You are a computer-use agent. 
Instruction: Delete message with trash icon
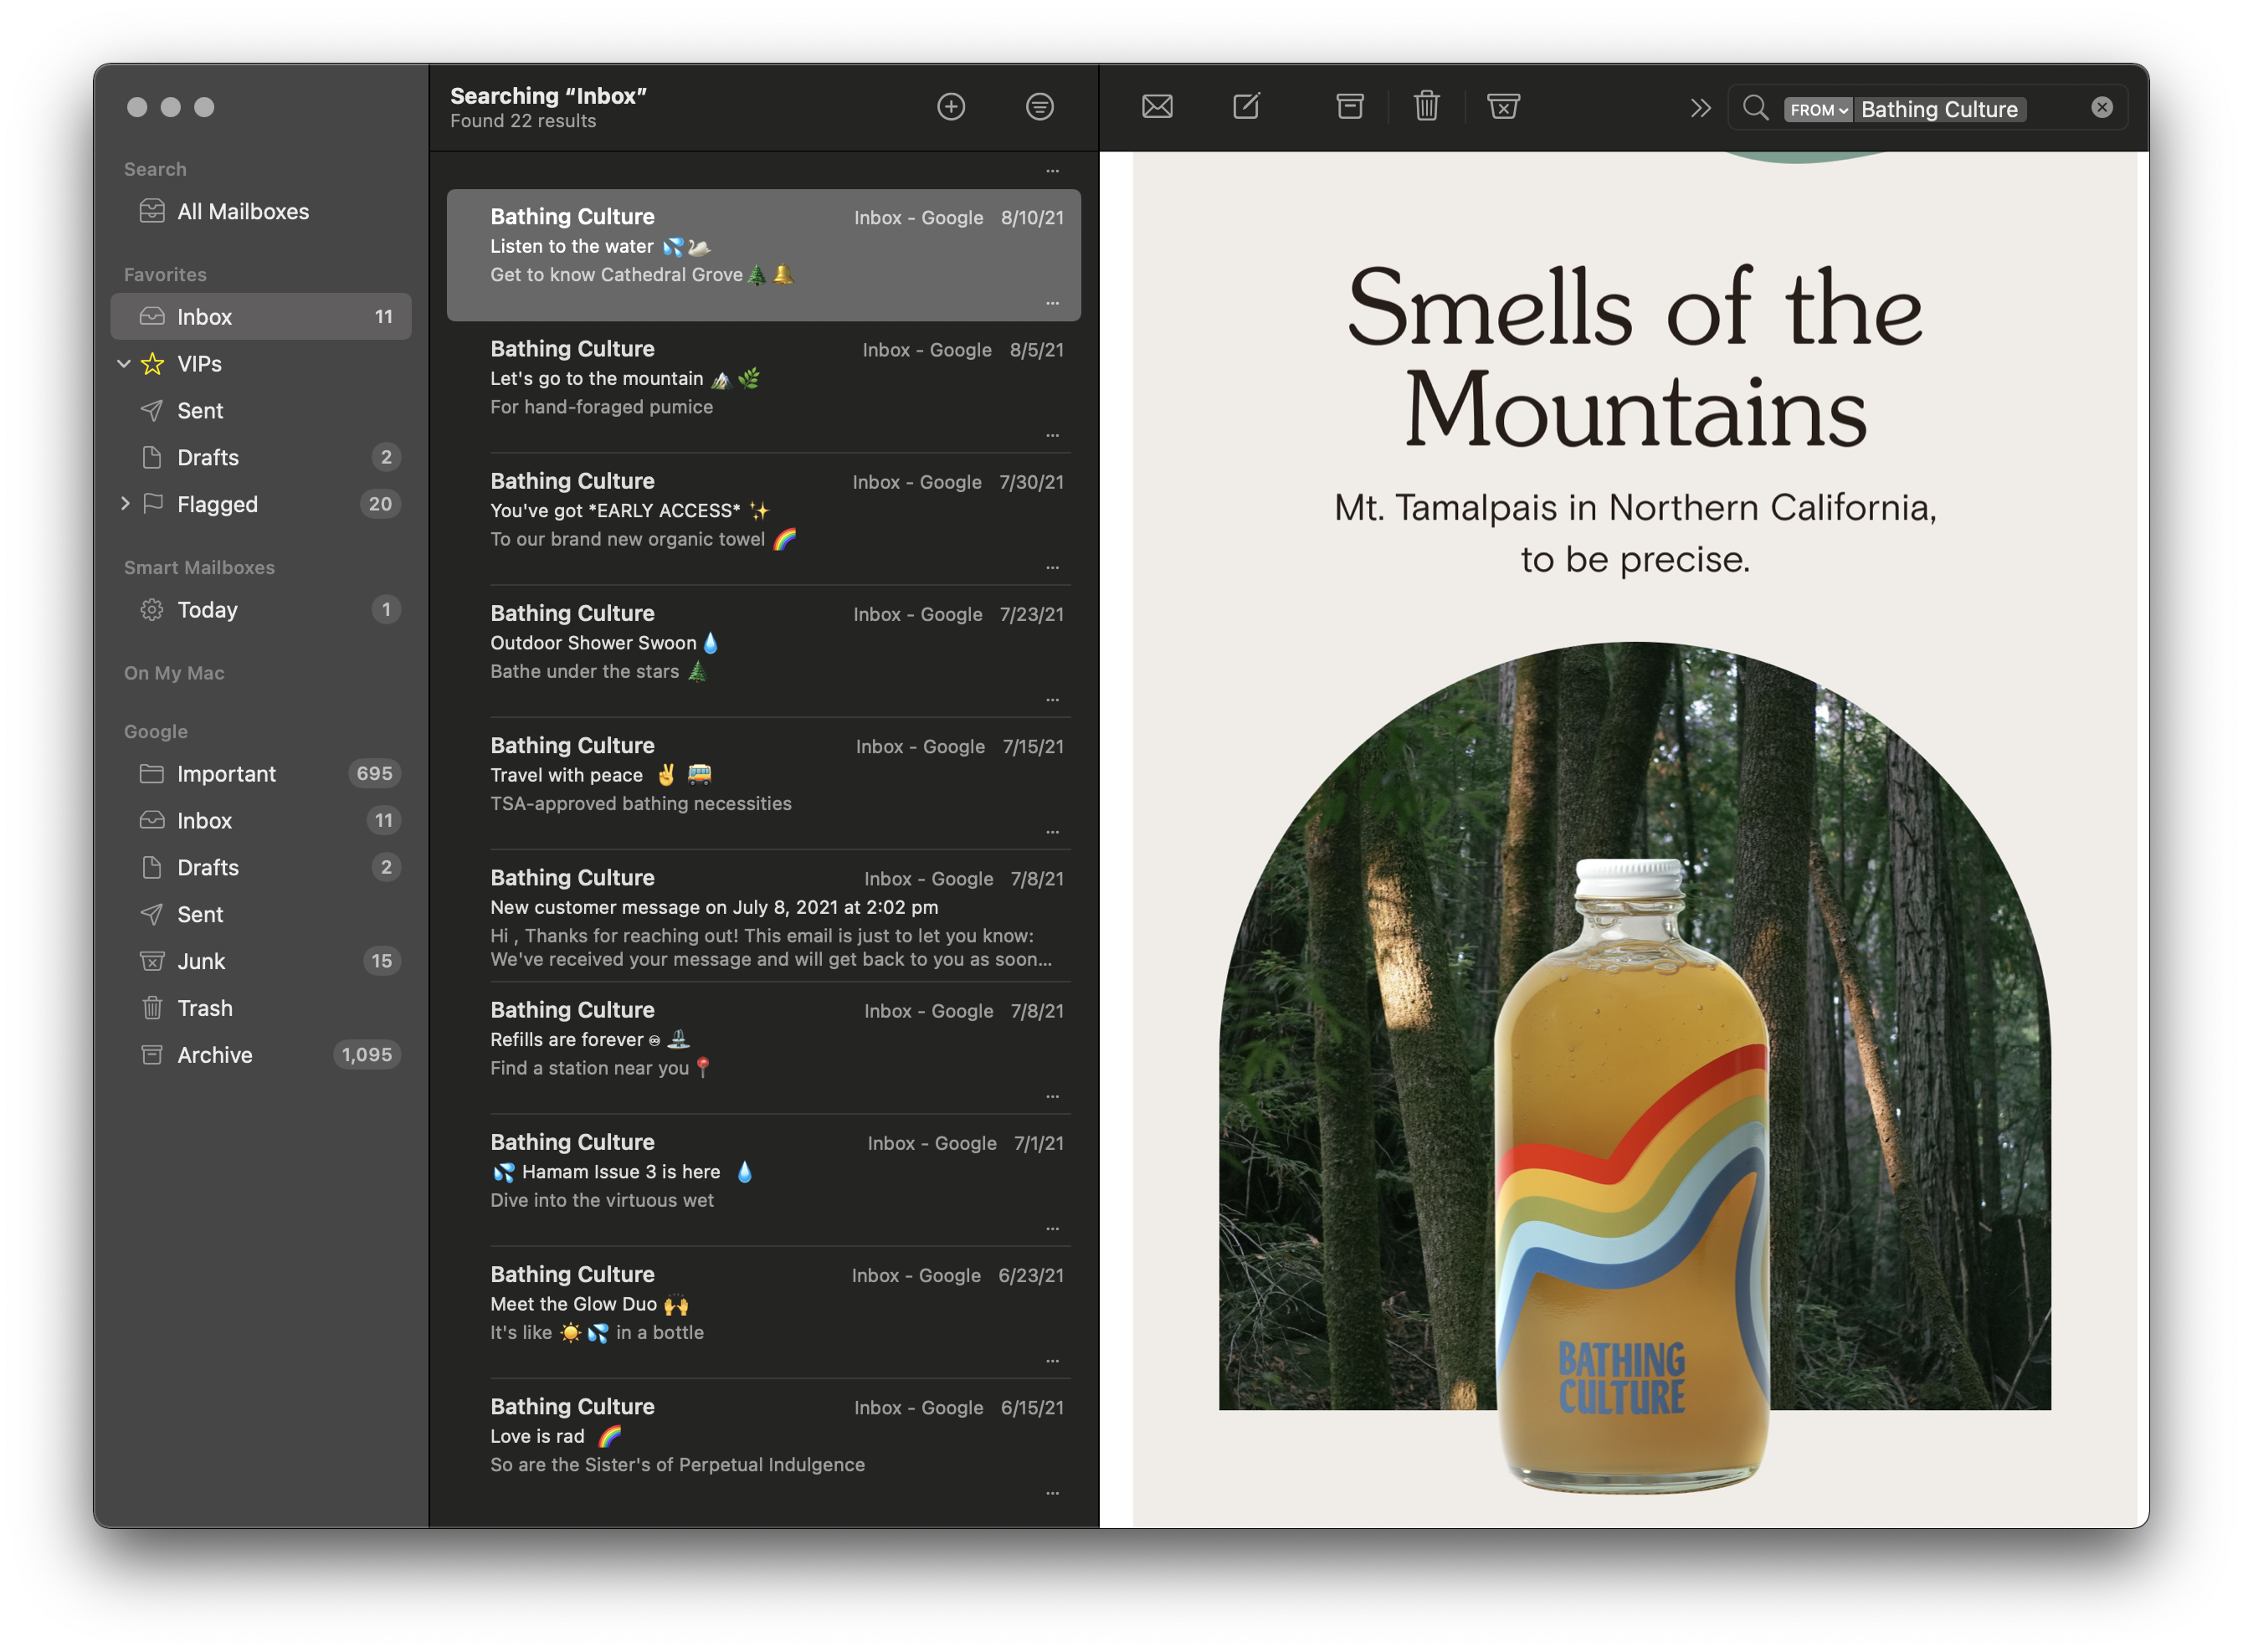click(1426, 106)
